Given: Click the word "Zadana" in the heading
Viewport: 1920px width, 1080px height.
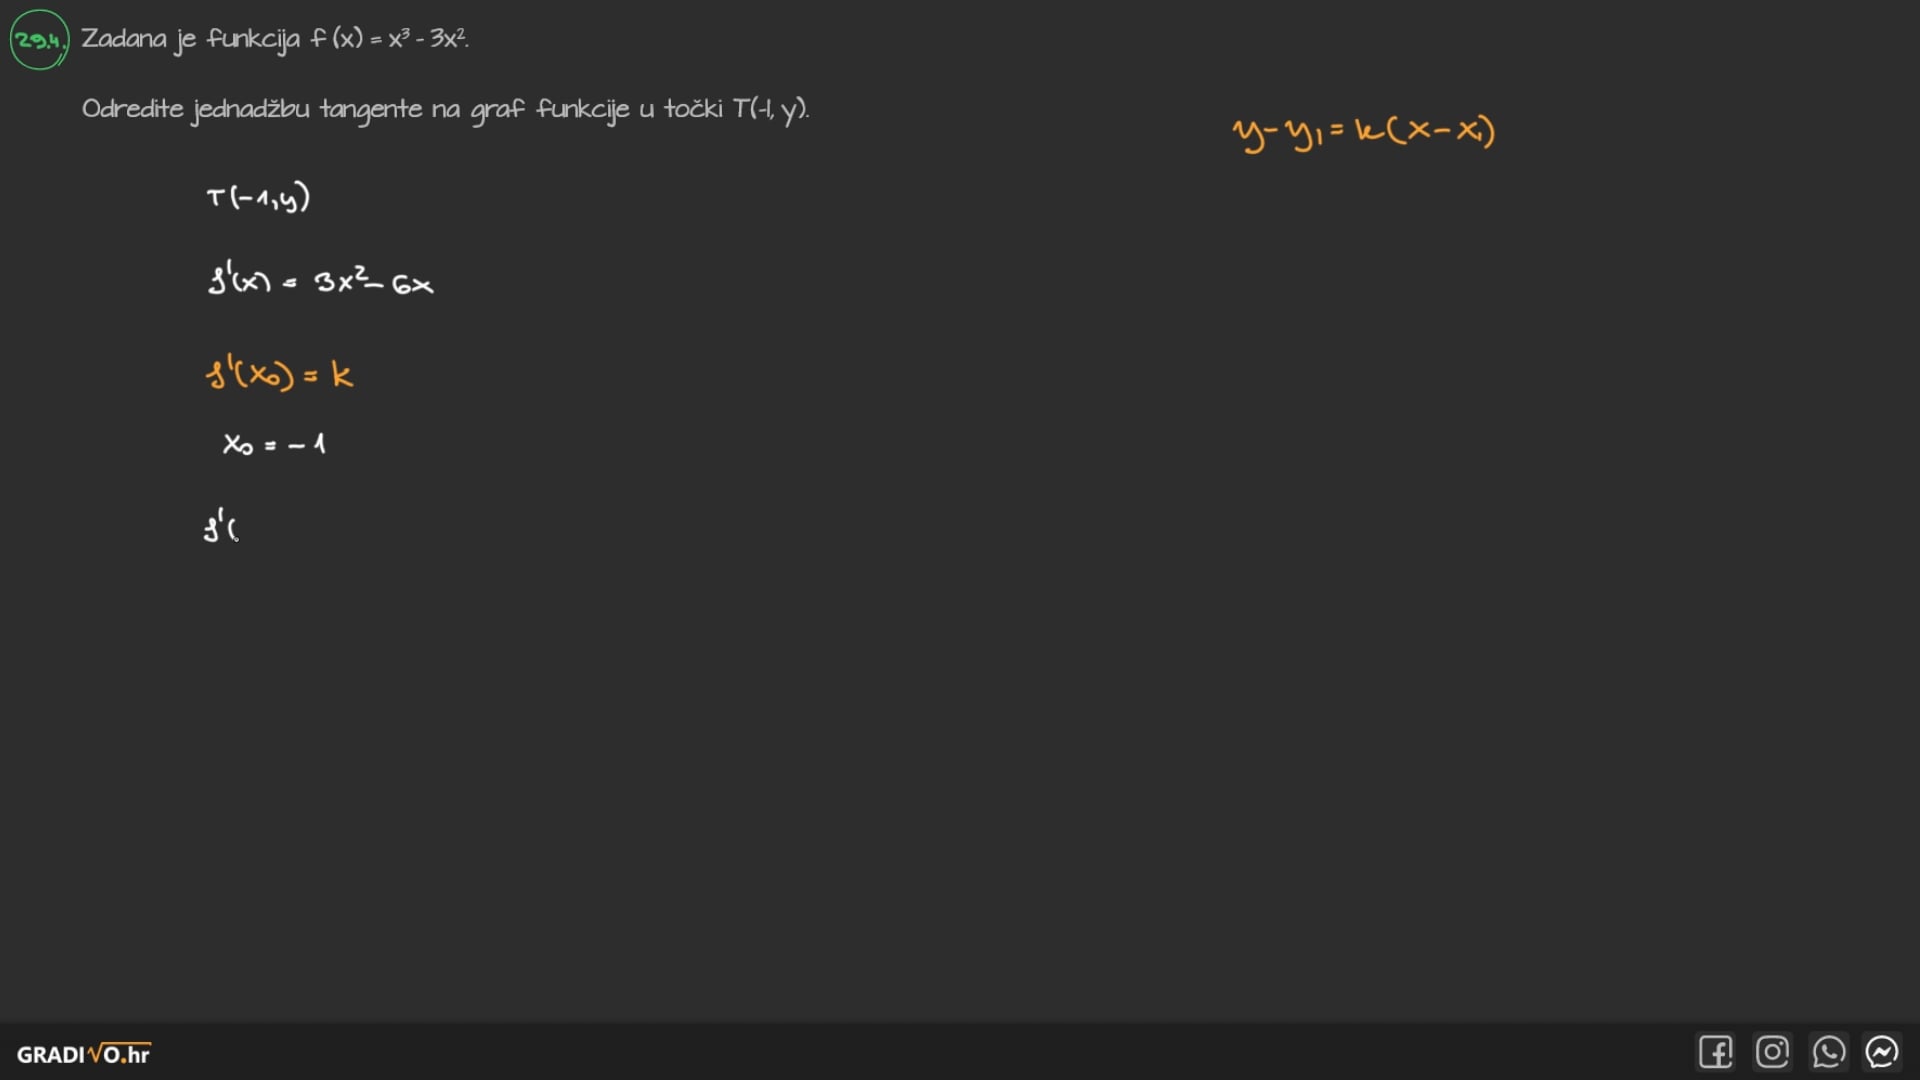Looking at the screenshot, I should tap(124, 39).
